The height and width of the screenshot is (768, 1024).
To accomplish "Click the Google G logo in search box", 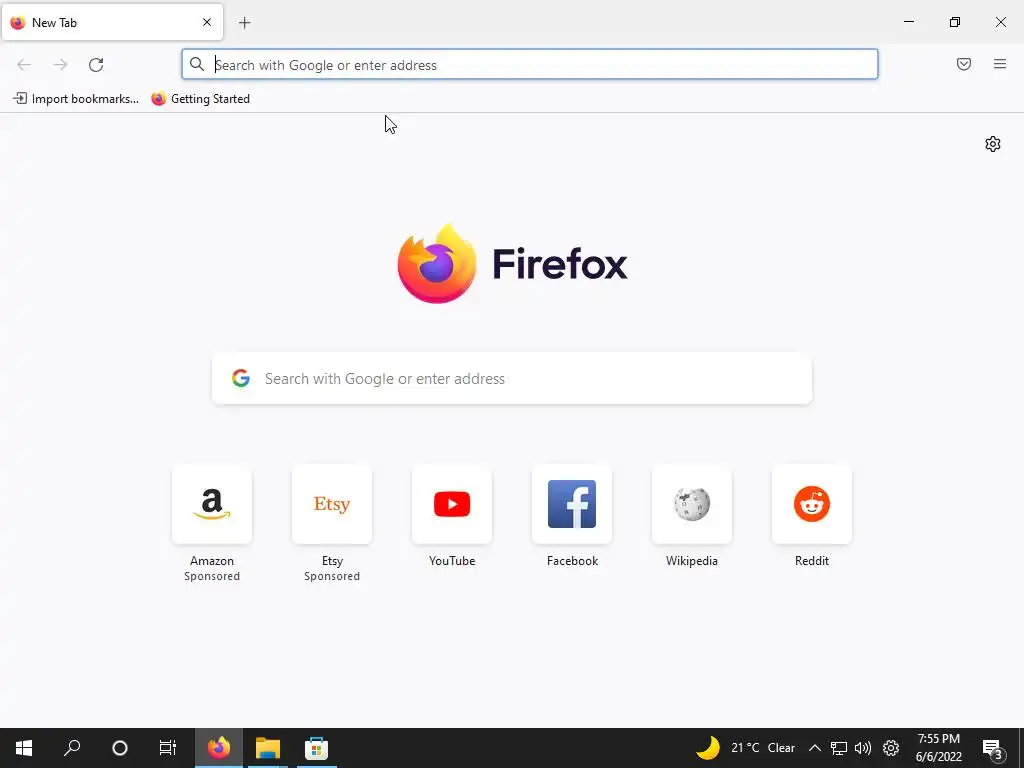I will [241, 378].
